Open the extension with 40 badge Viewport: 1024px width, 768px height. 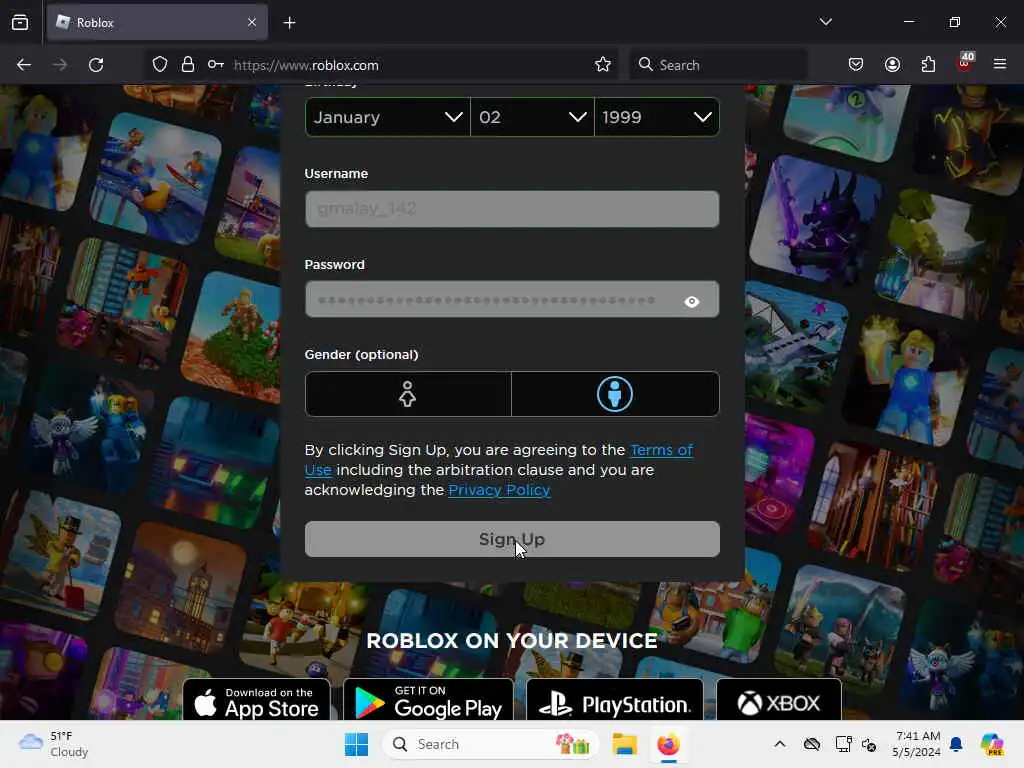point(965,63)
